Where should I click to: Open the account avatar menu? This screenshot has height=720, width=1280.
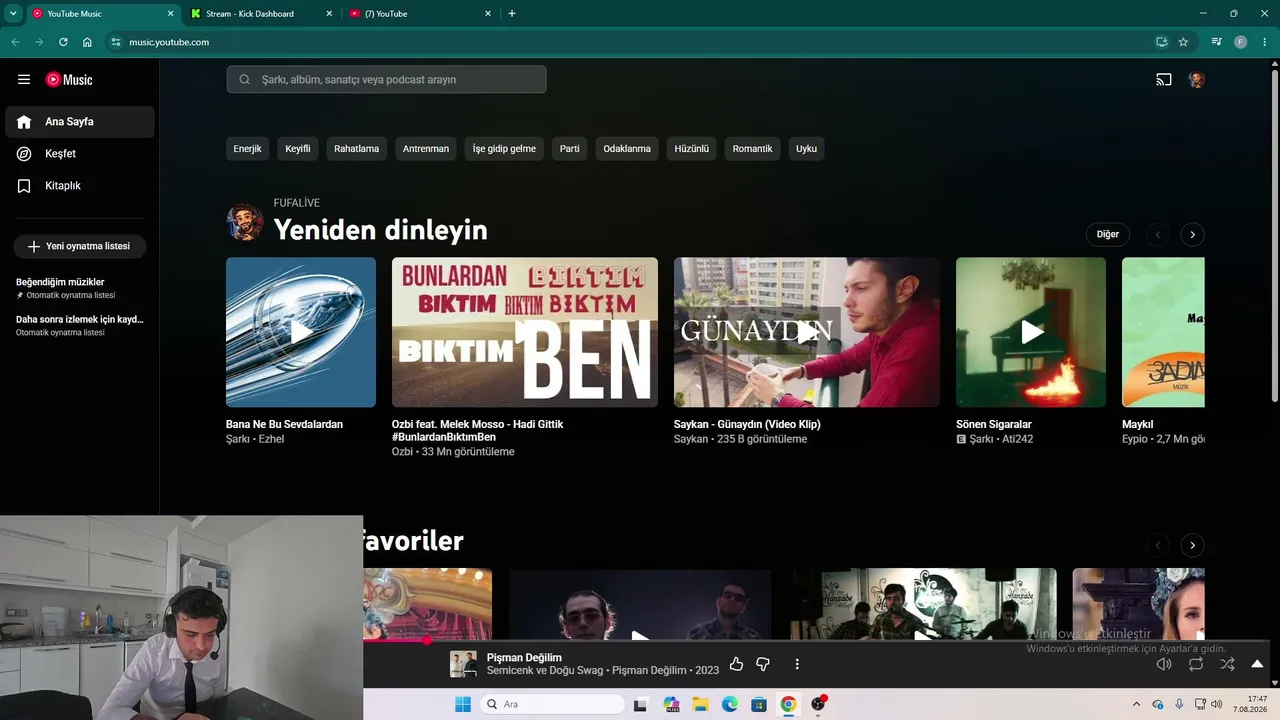(x=1197, y=80)
